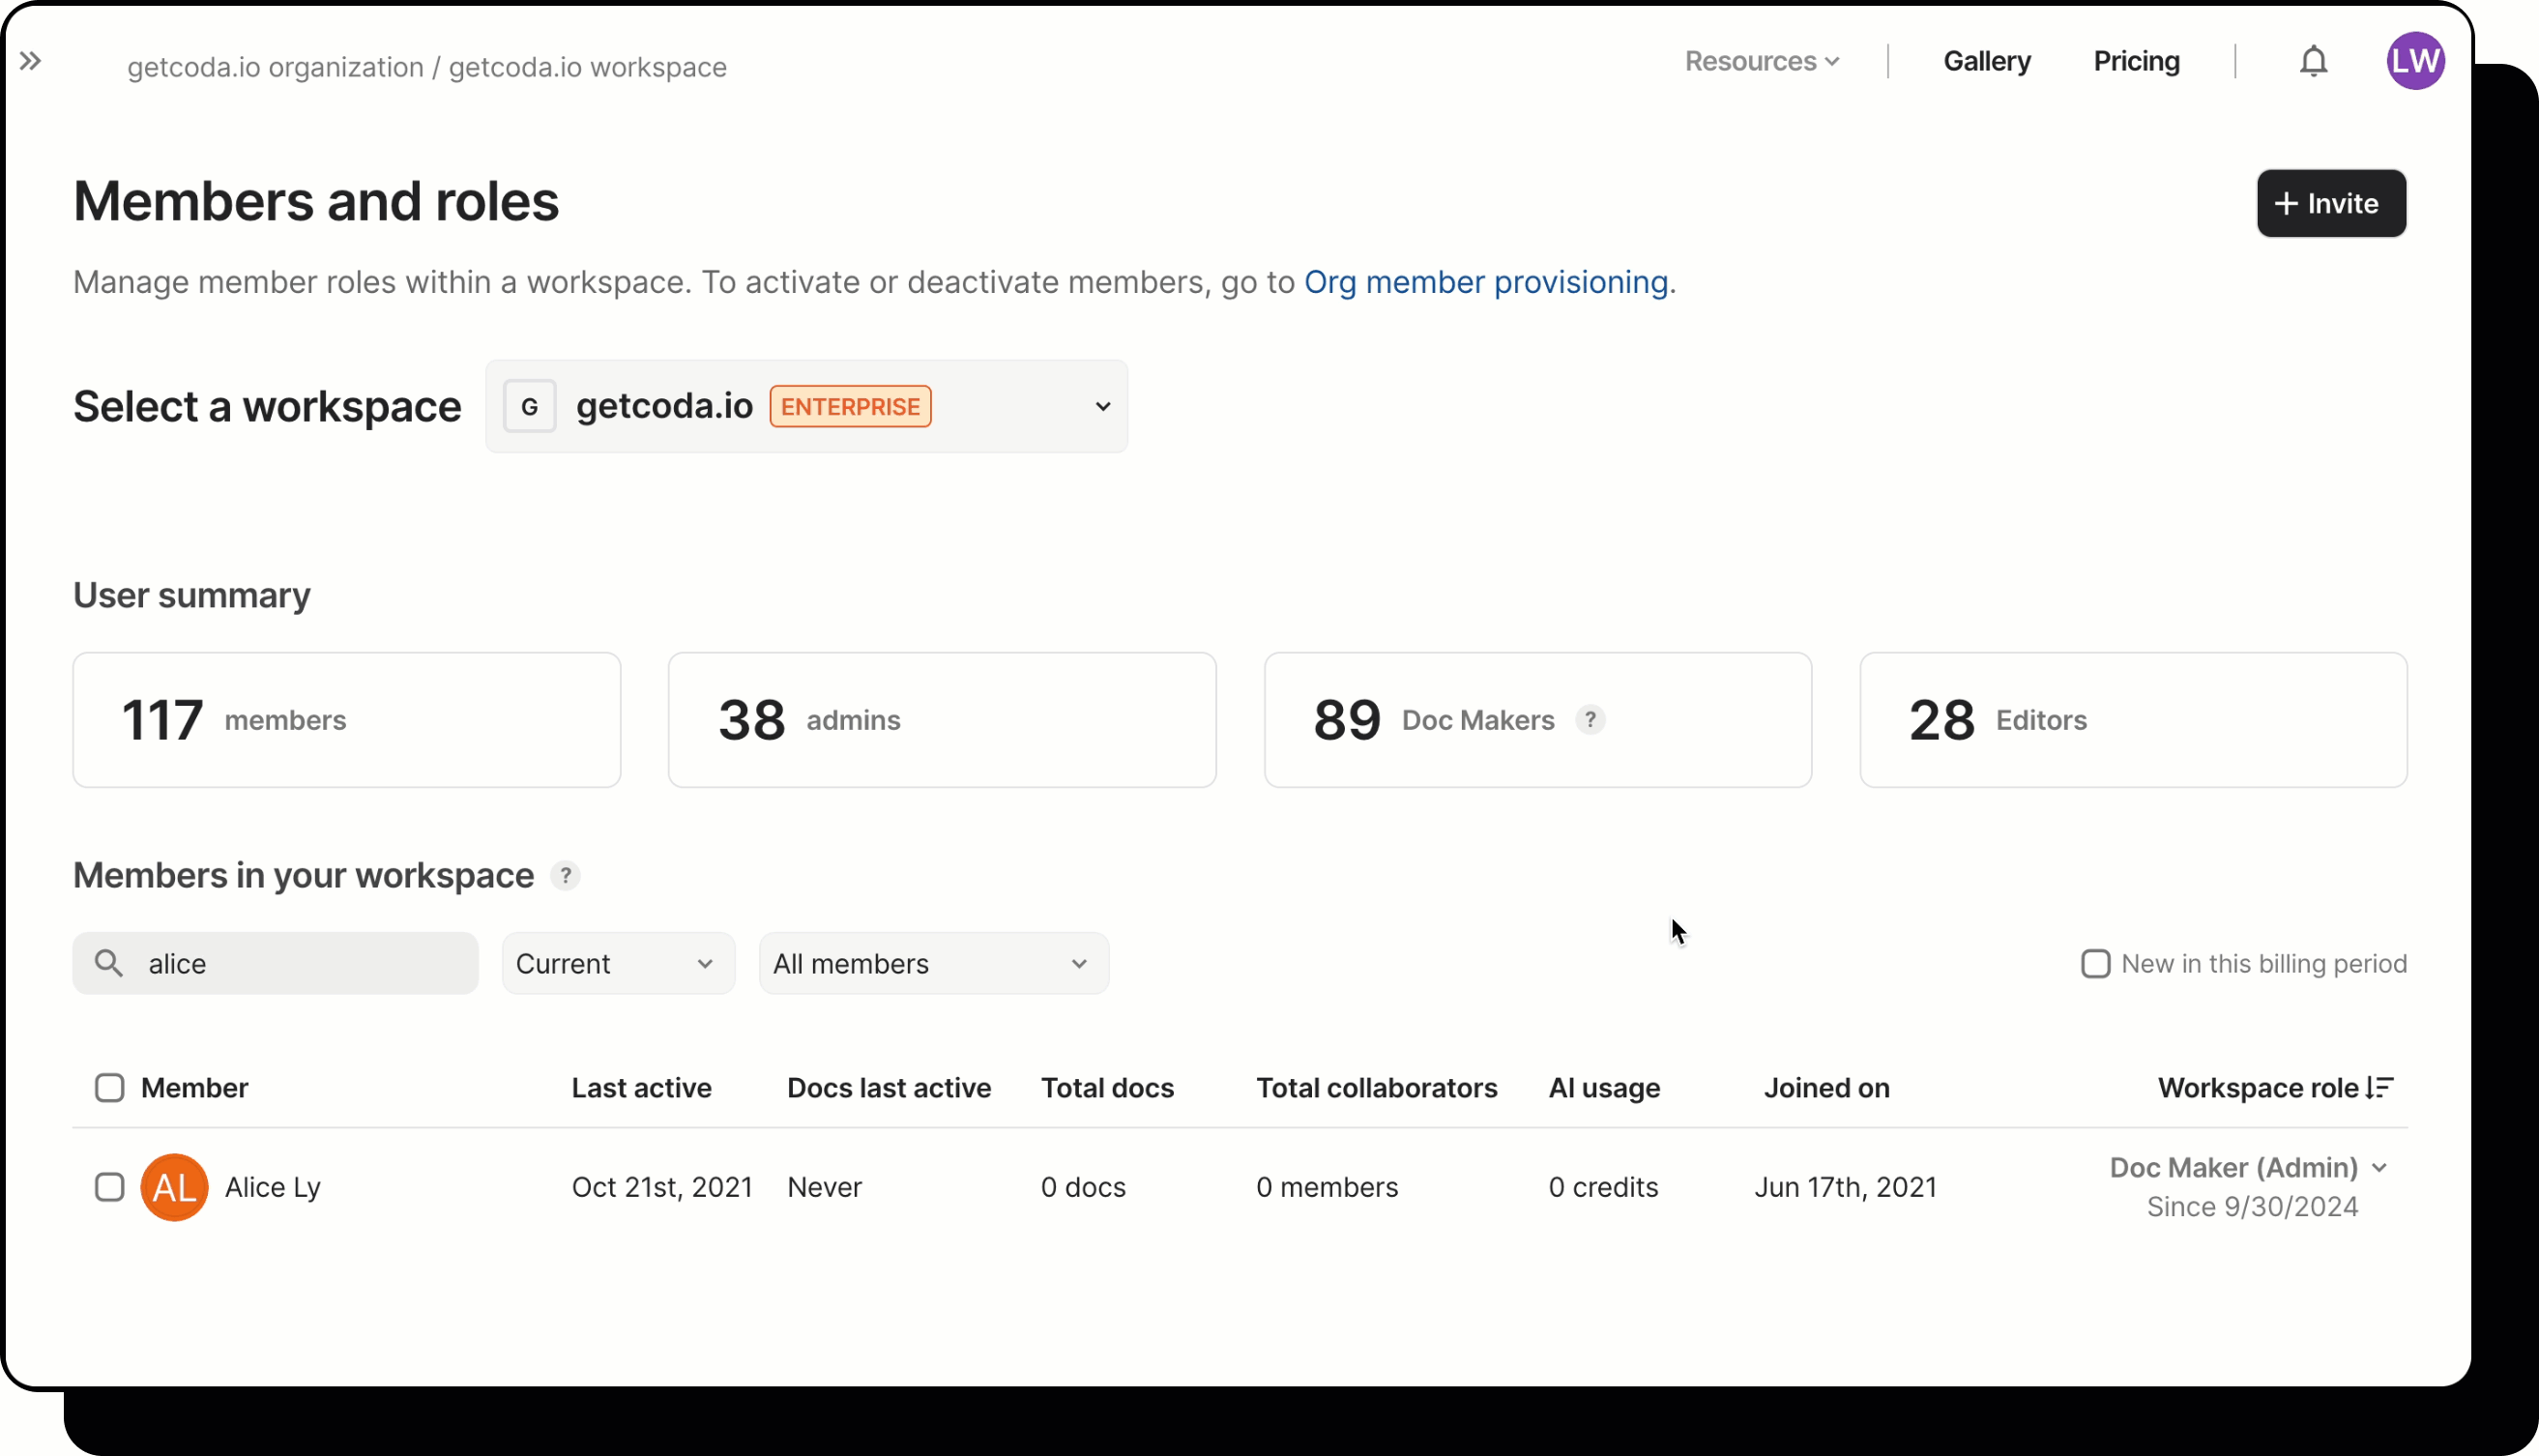Change Alice Ly's Doc Maker (Admin) role
Viewport: 2539px width, 1456px height.
pos(2248,1168)
